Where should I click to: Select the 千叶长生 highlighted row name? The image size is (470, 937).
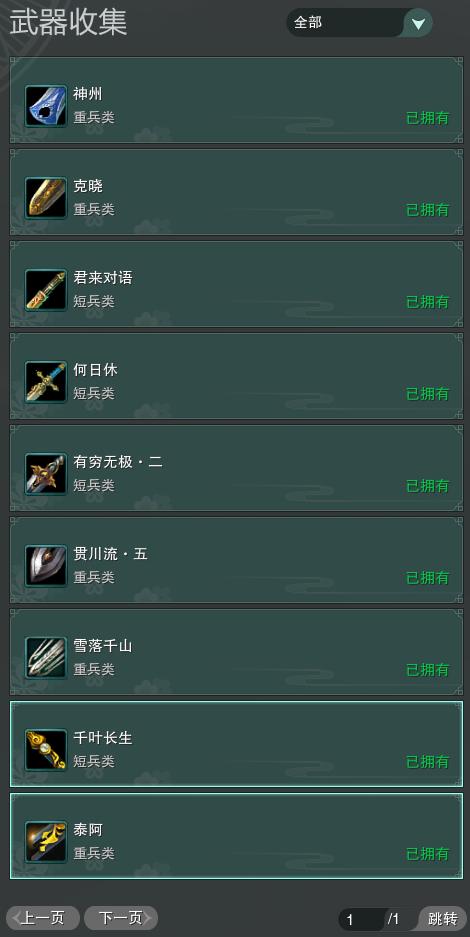click(103, 738)
